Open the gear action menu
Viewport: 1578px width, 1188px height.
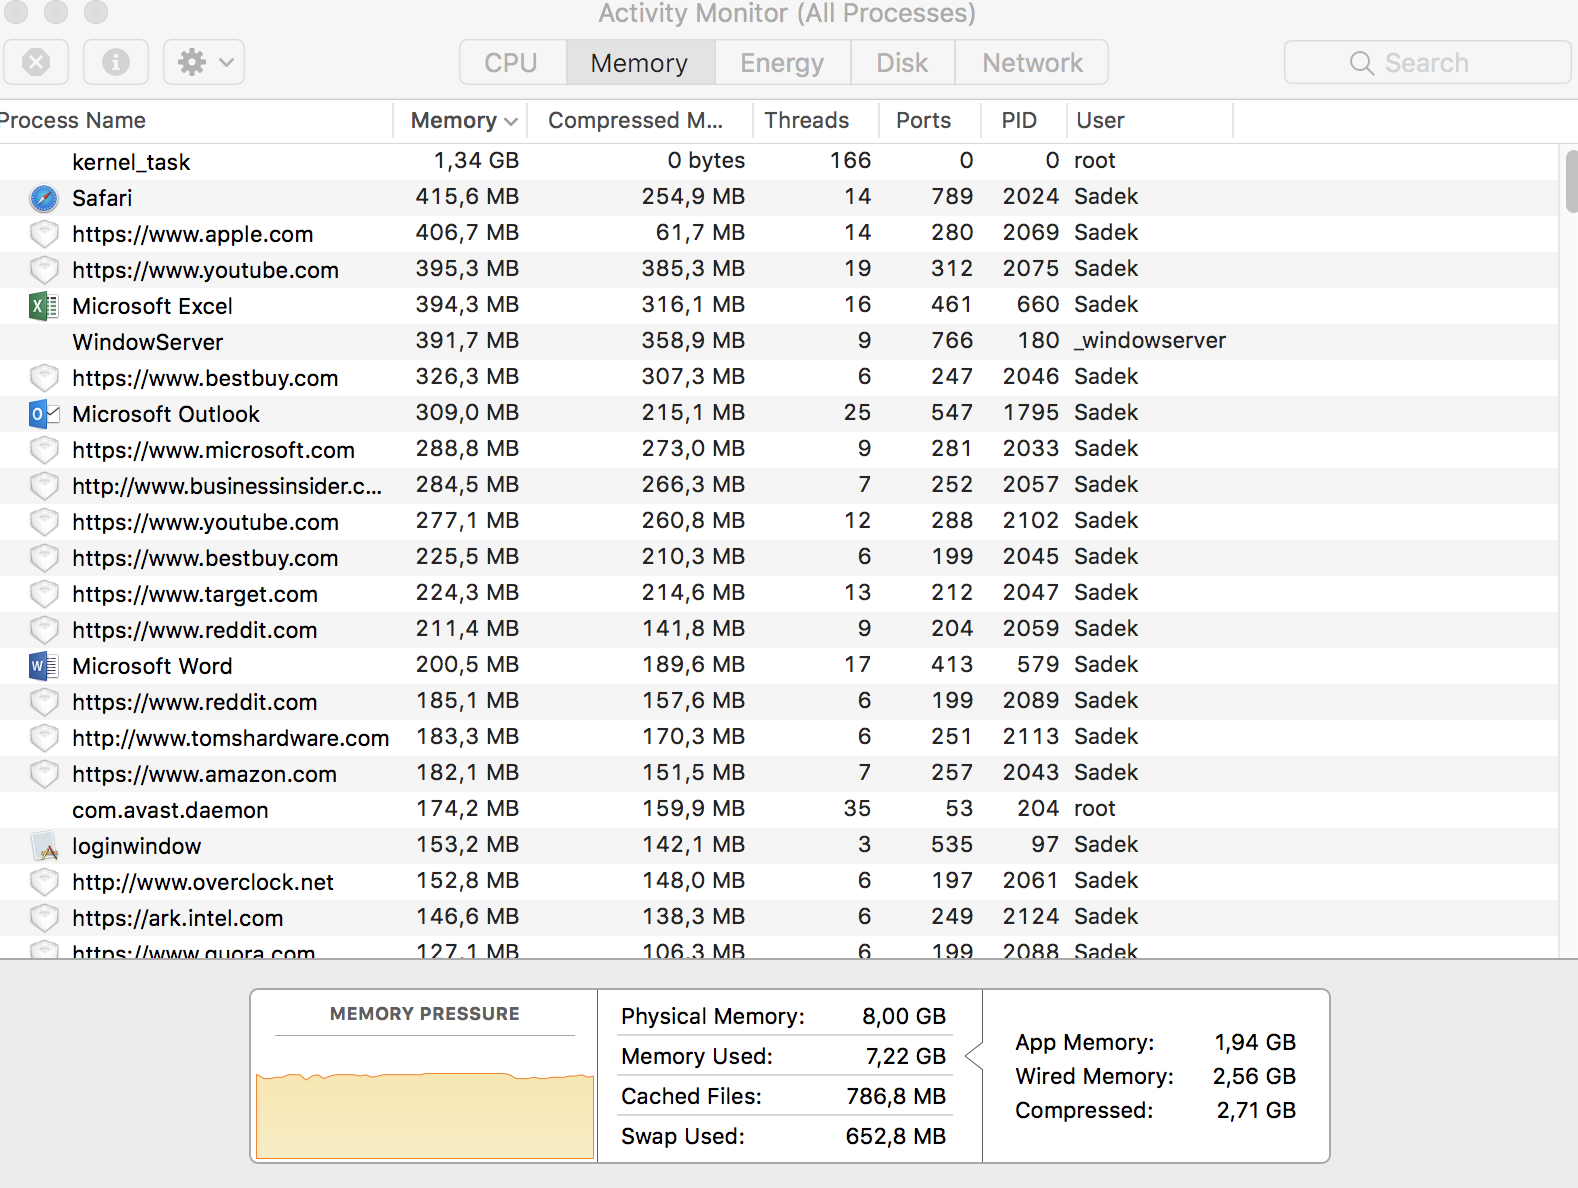pyautogui.click(x=204, y=62)
